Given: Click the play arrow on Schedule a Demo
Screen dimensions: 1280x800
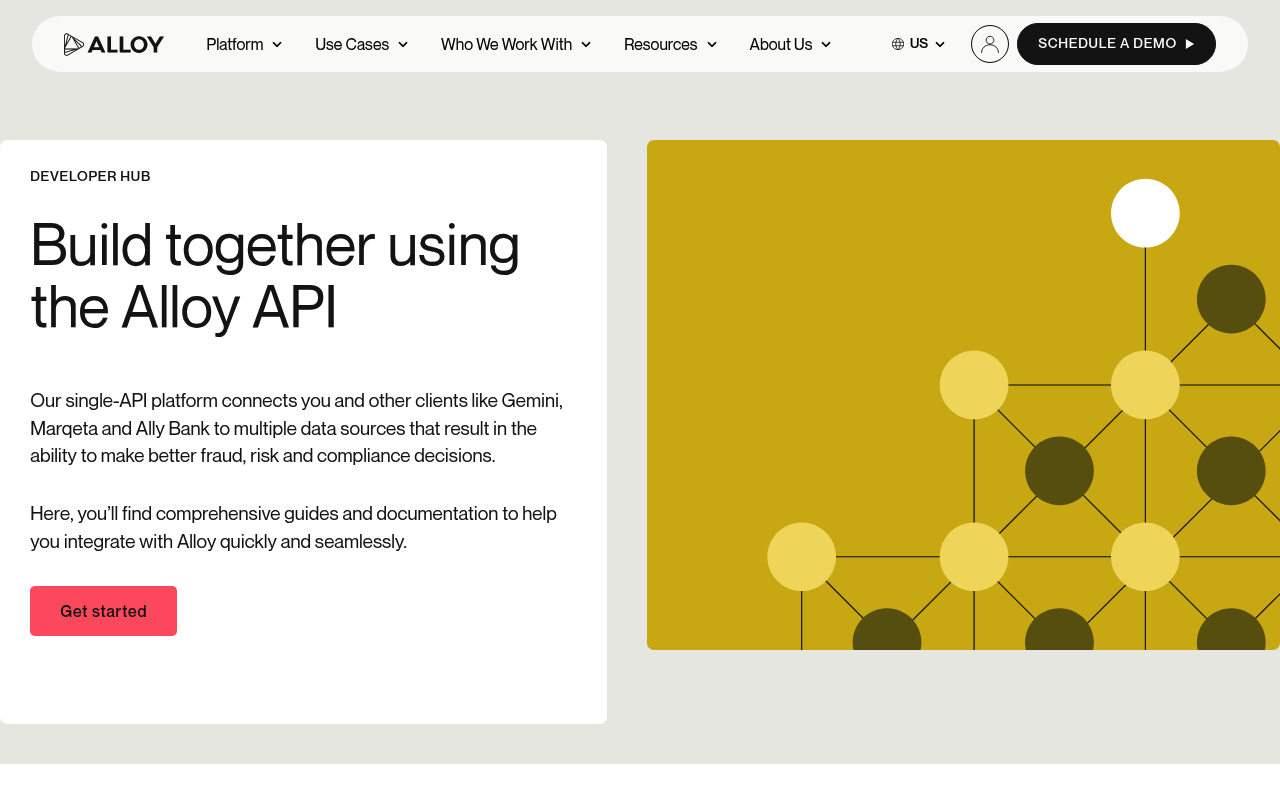Looking at the screenshot, I should [x=1190, y=44].
